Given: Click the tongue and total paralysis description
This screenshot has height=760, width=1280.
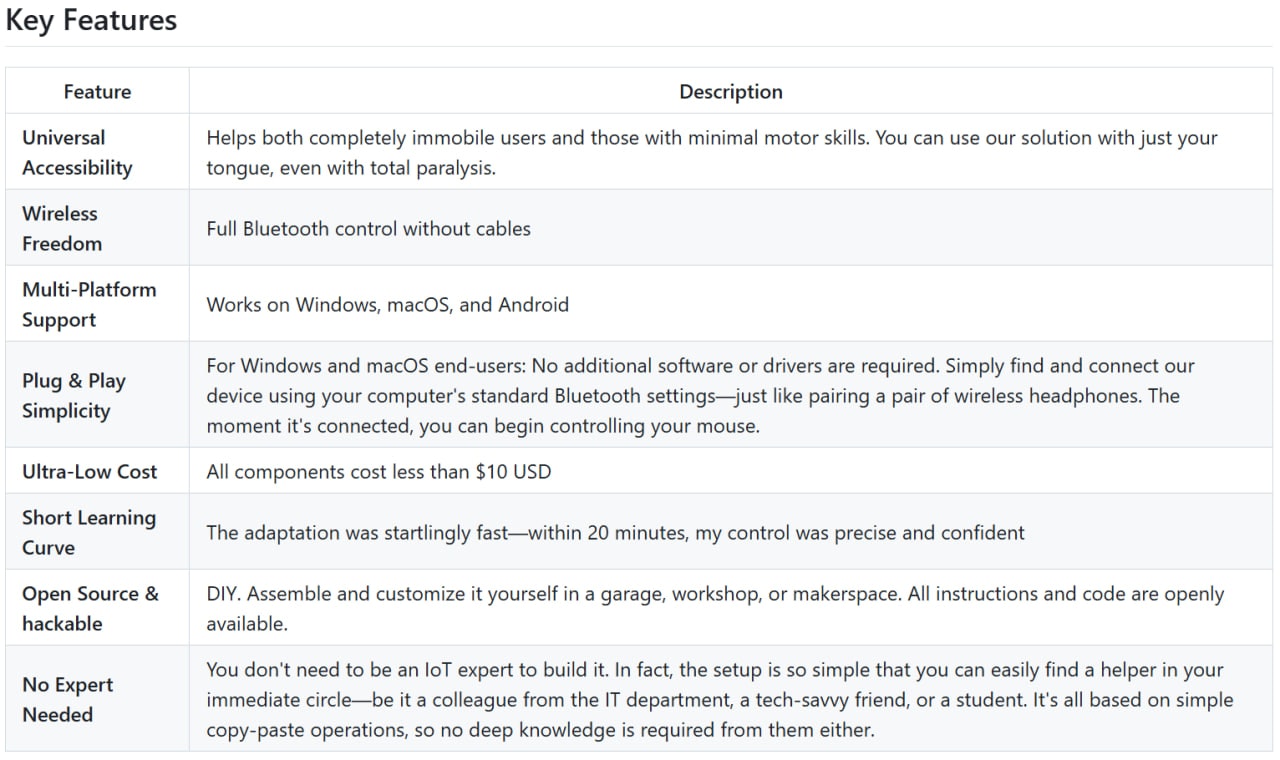Looking at the screenshot, I should tap(711, 152).
